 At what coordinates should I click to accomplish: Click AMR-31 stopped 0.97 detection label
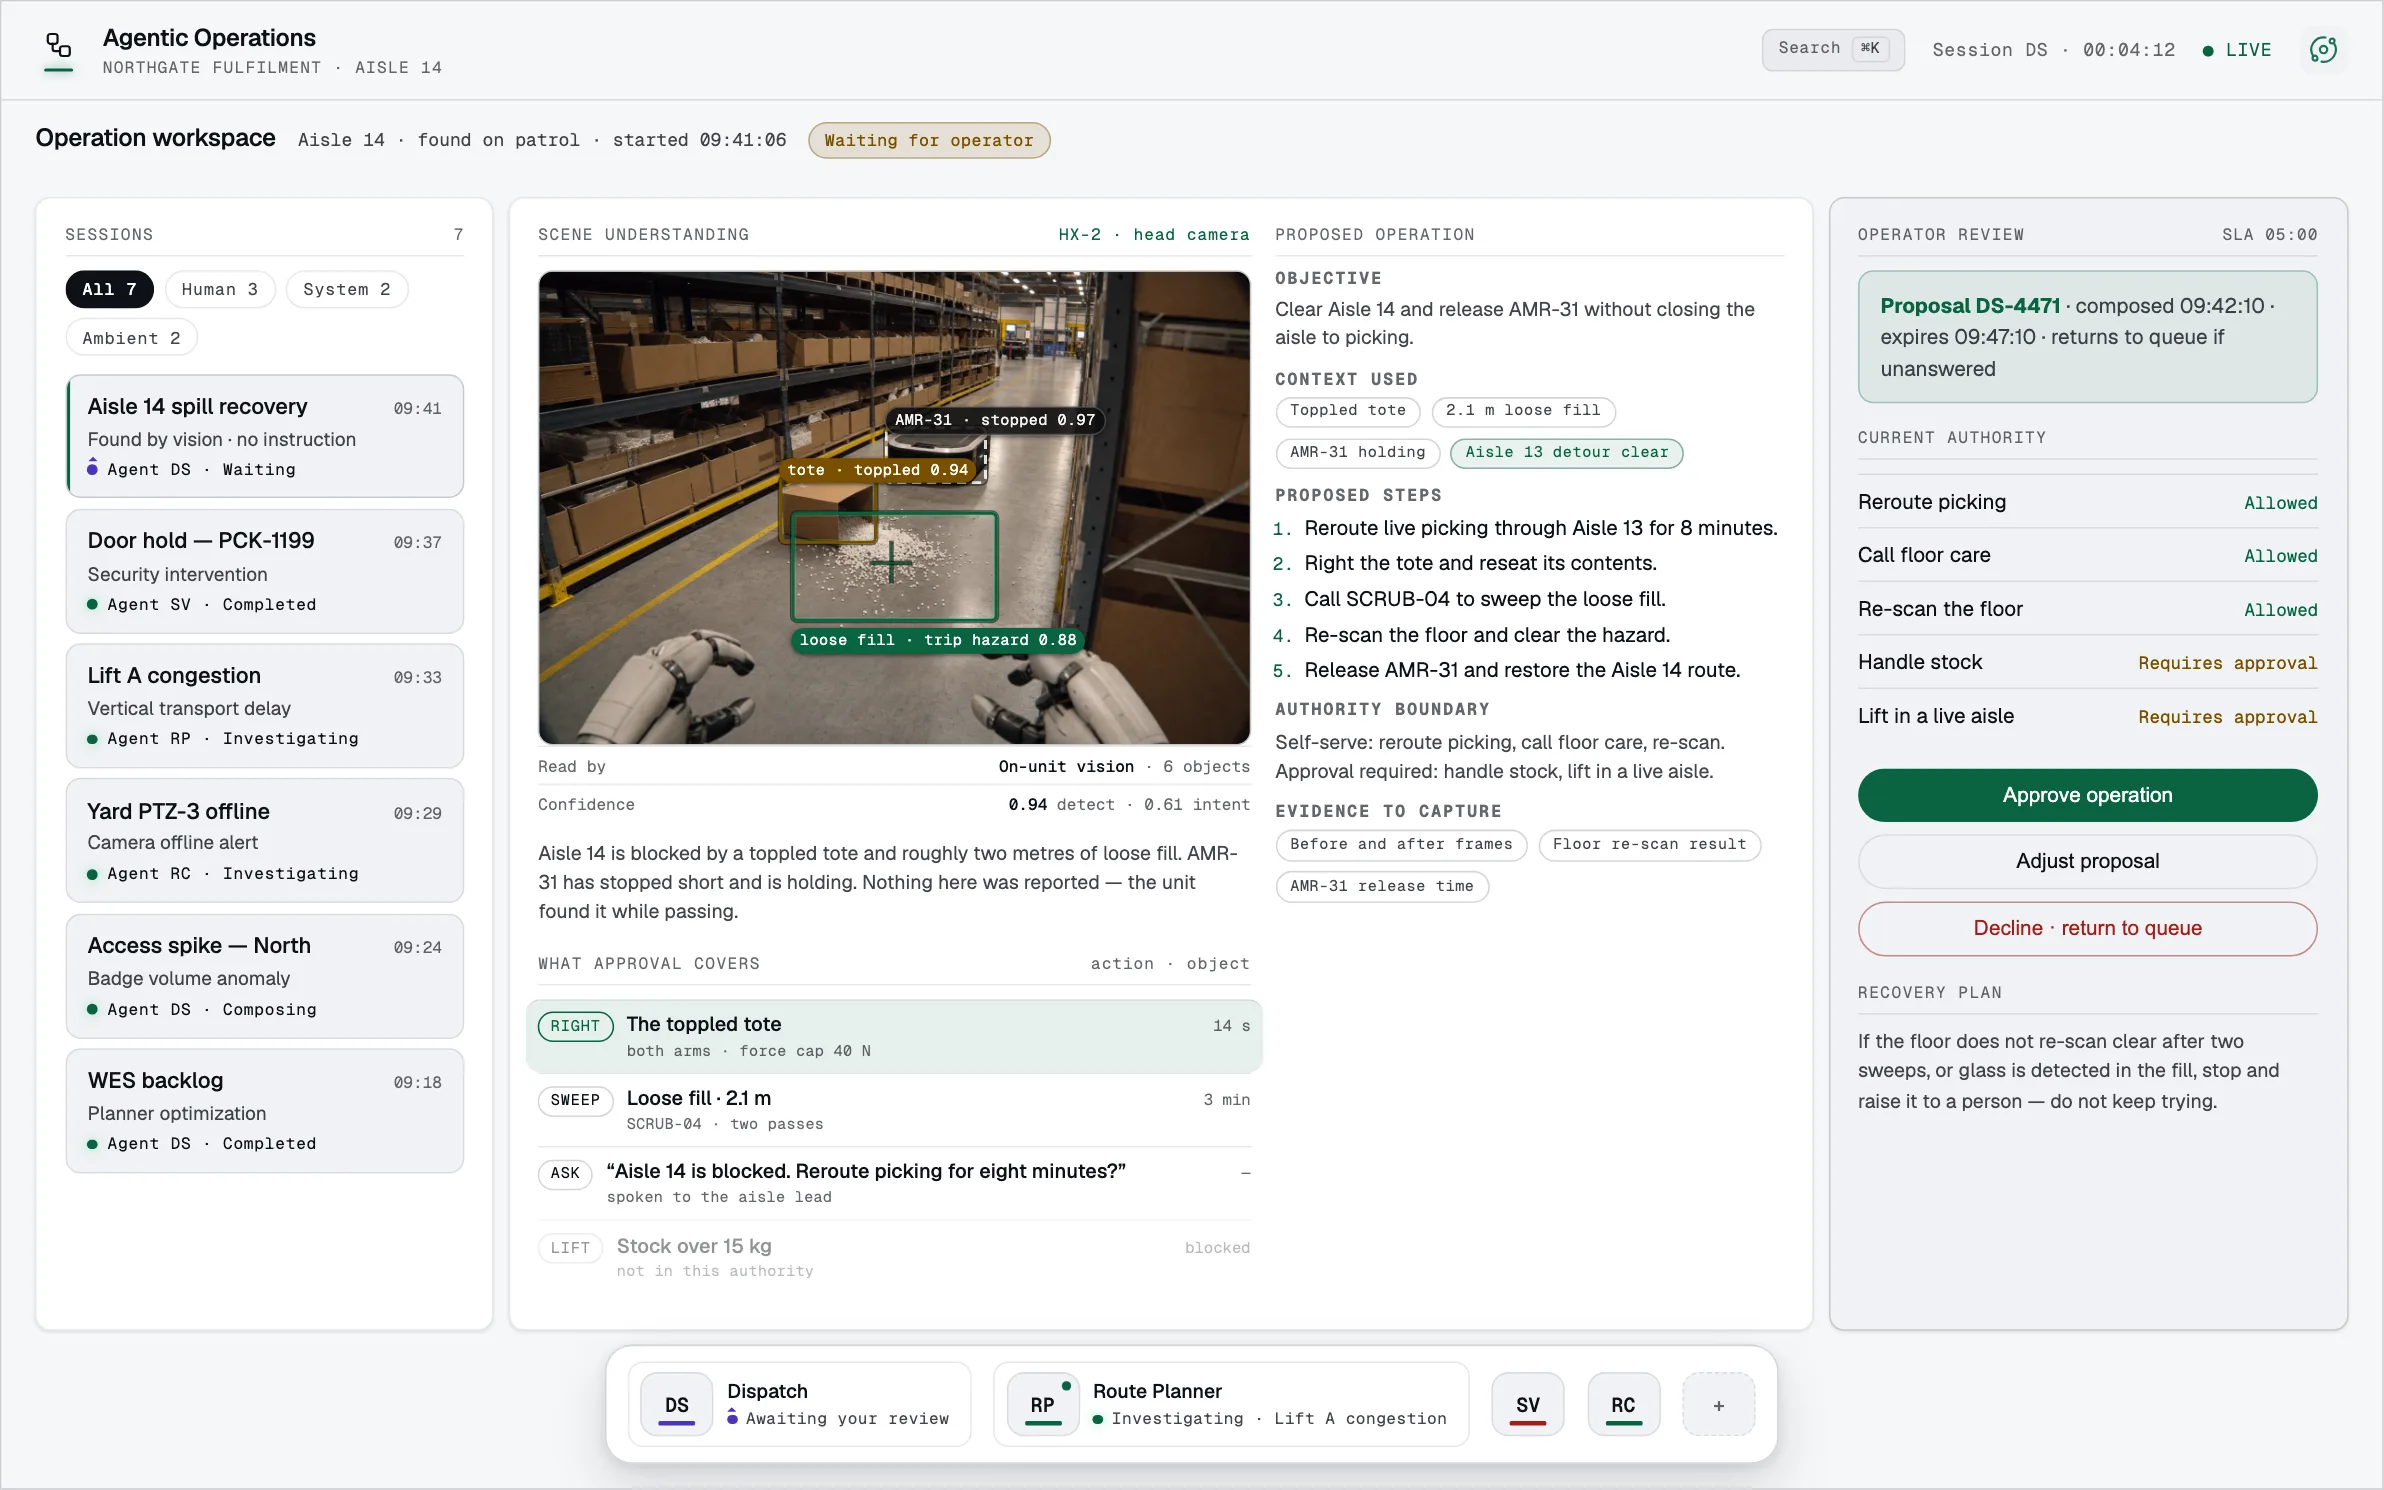(995, 420)
